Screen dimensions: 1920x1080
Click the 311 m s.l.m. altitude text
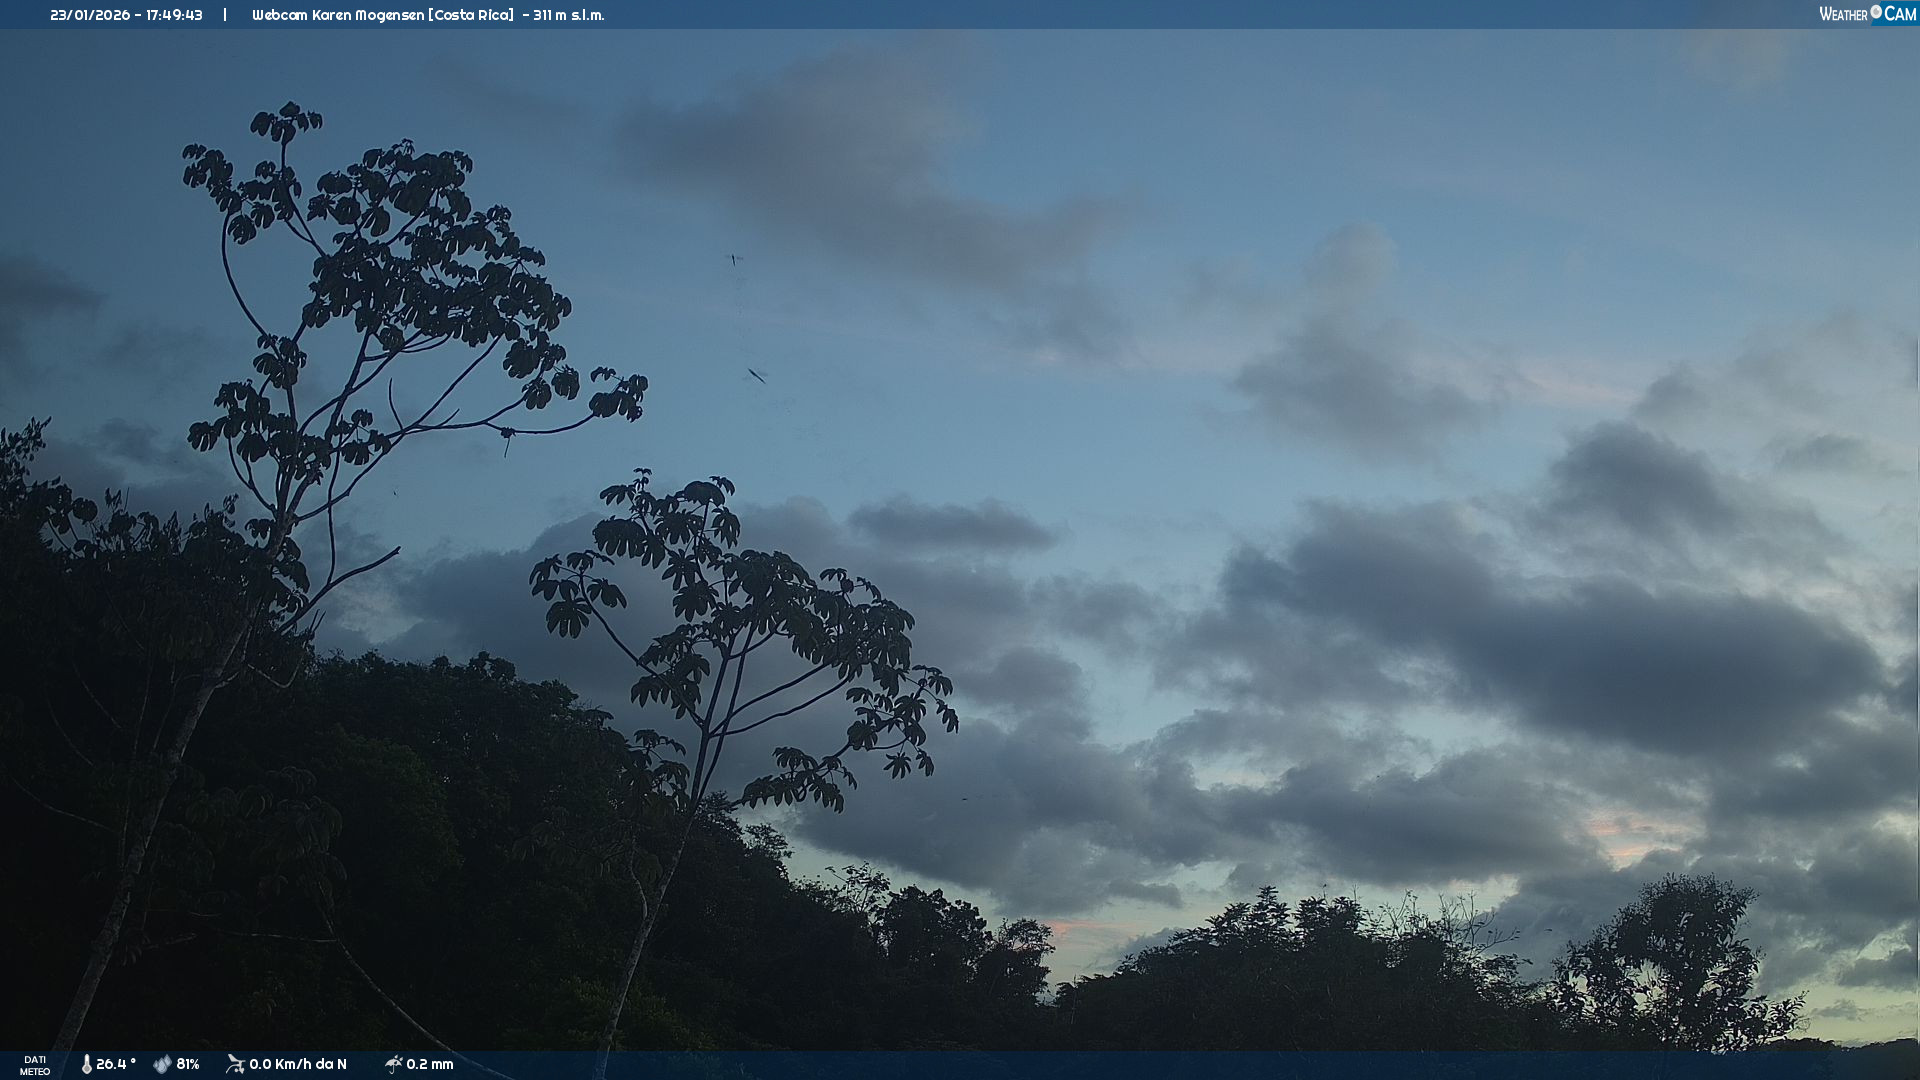tap(568, 15)
